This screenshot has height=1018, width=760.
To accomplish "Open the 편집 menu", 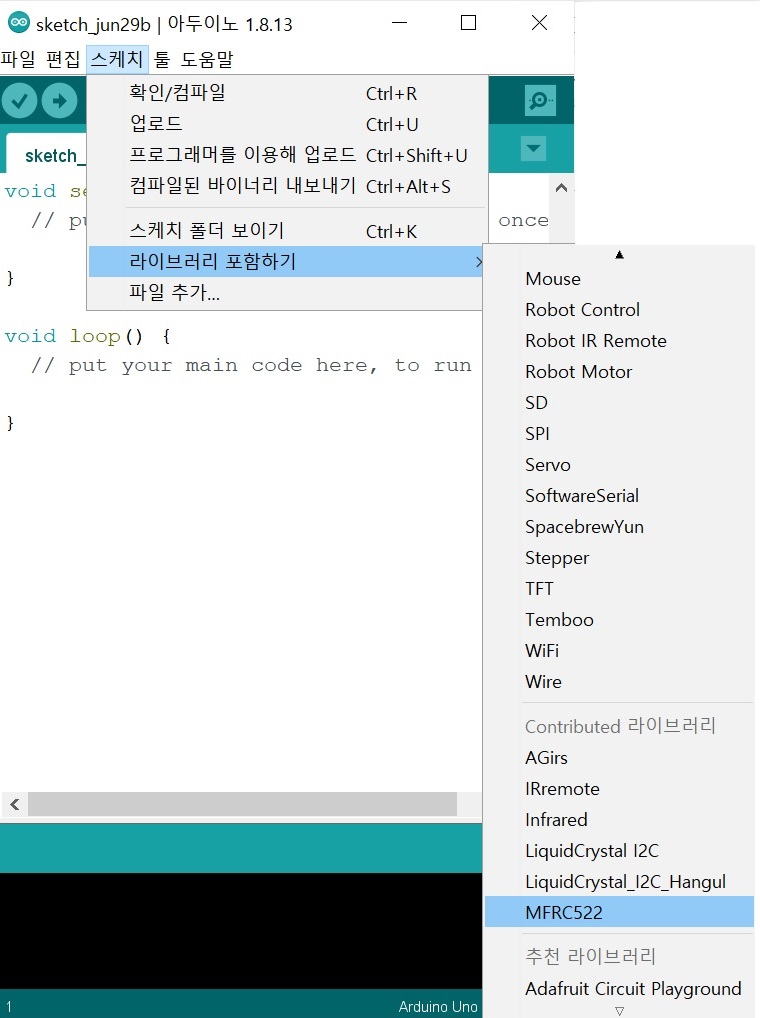I will (62, 60).
